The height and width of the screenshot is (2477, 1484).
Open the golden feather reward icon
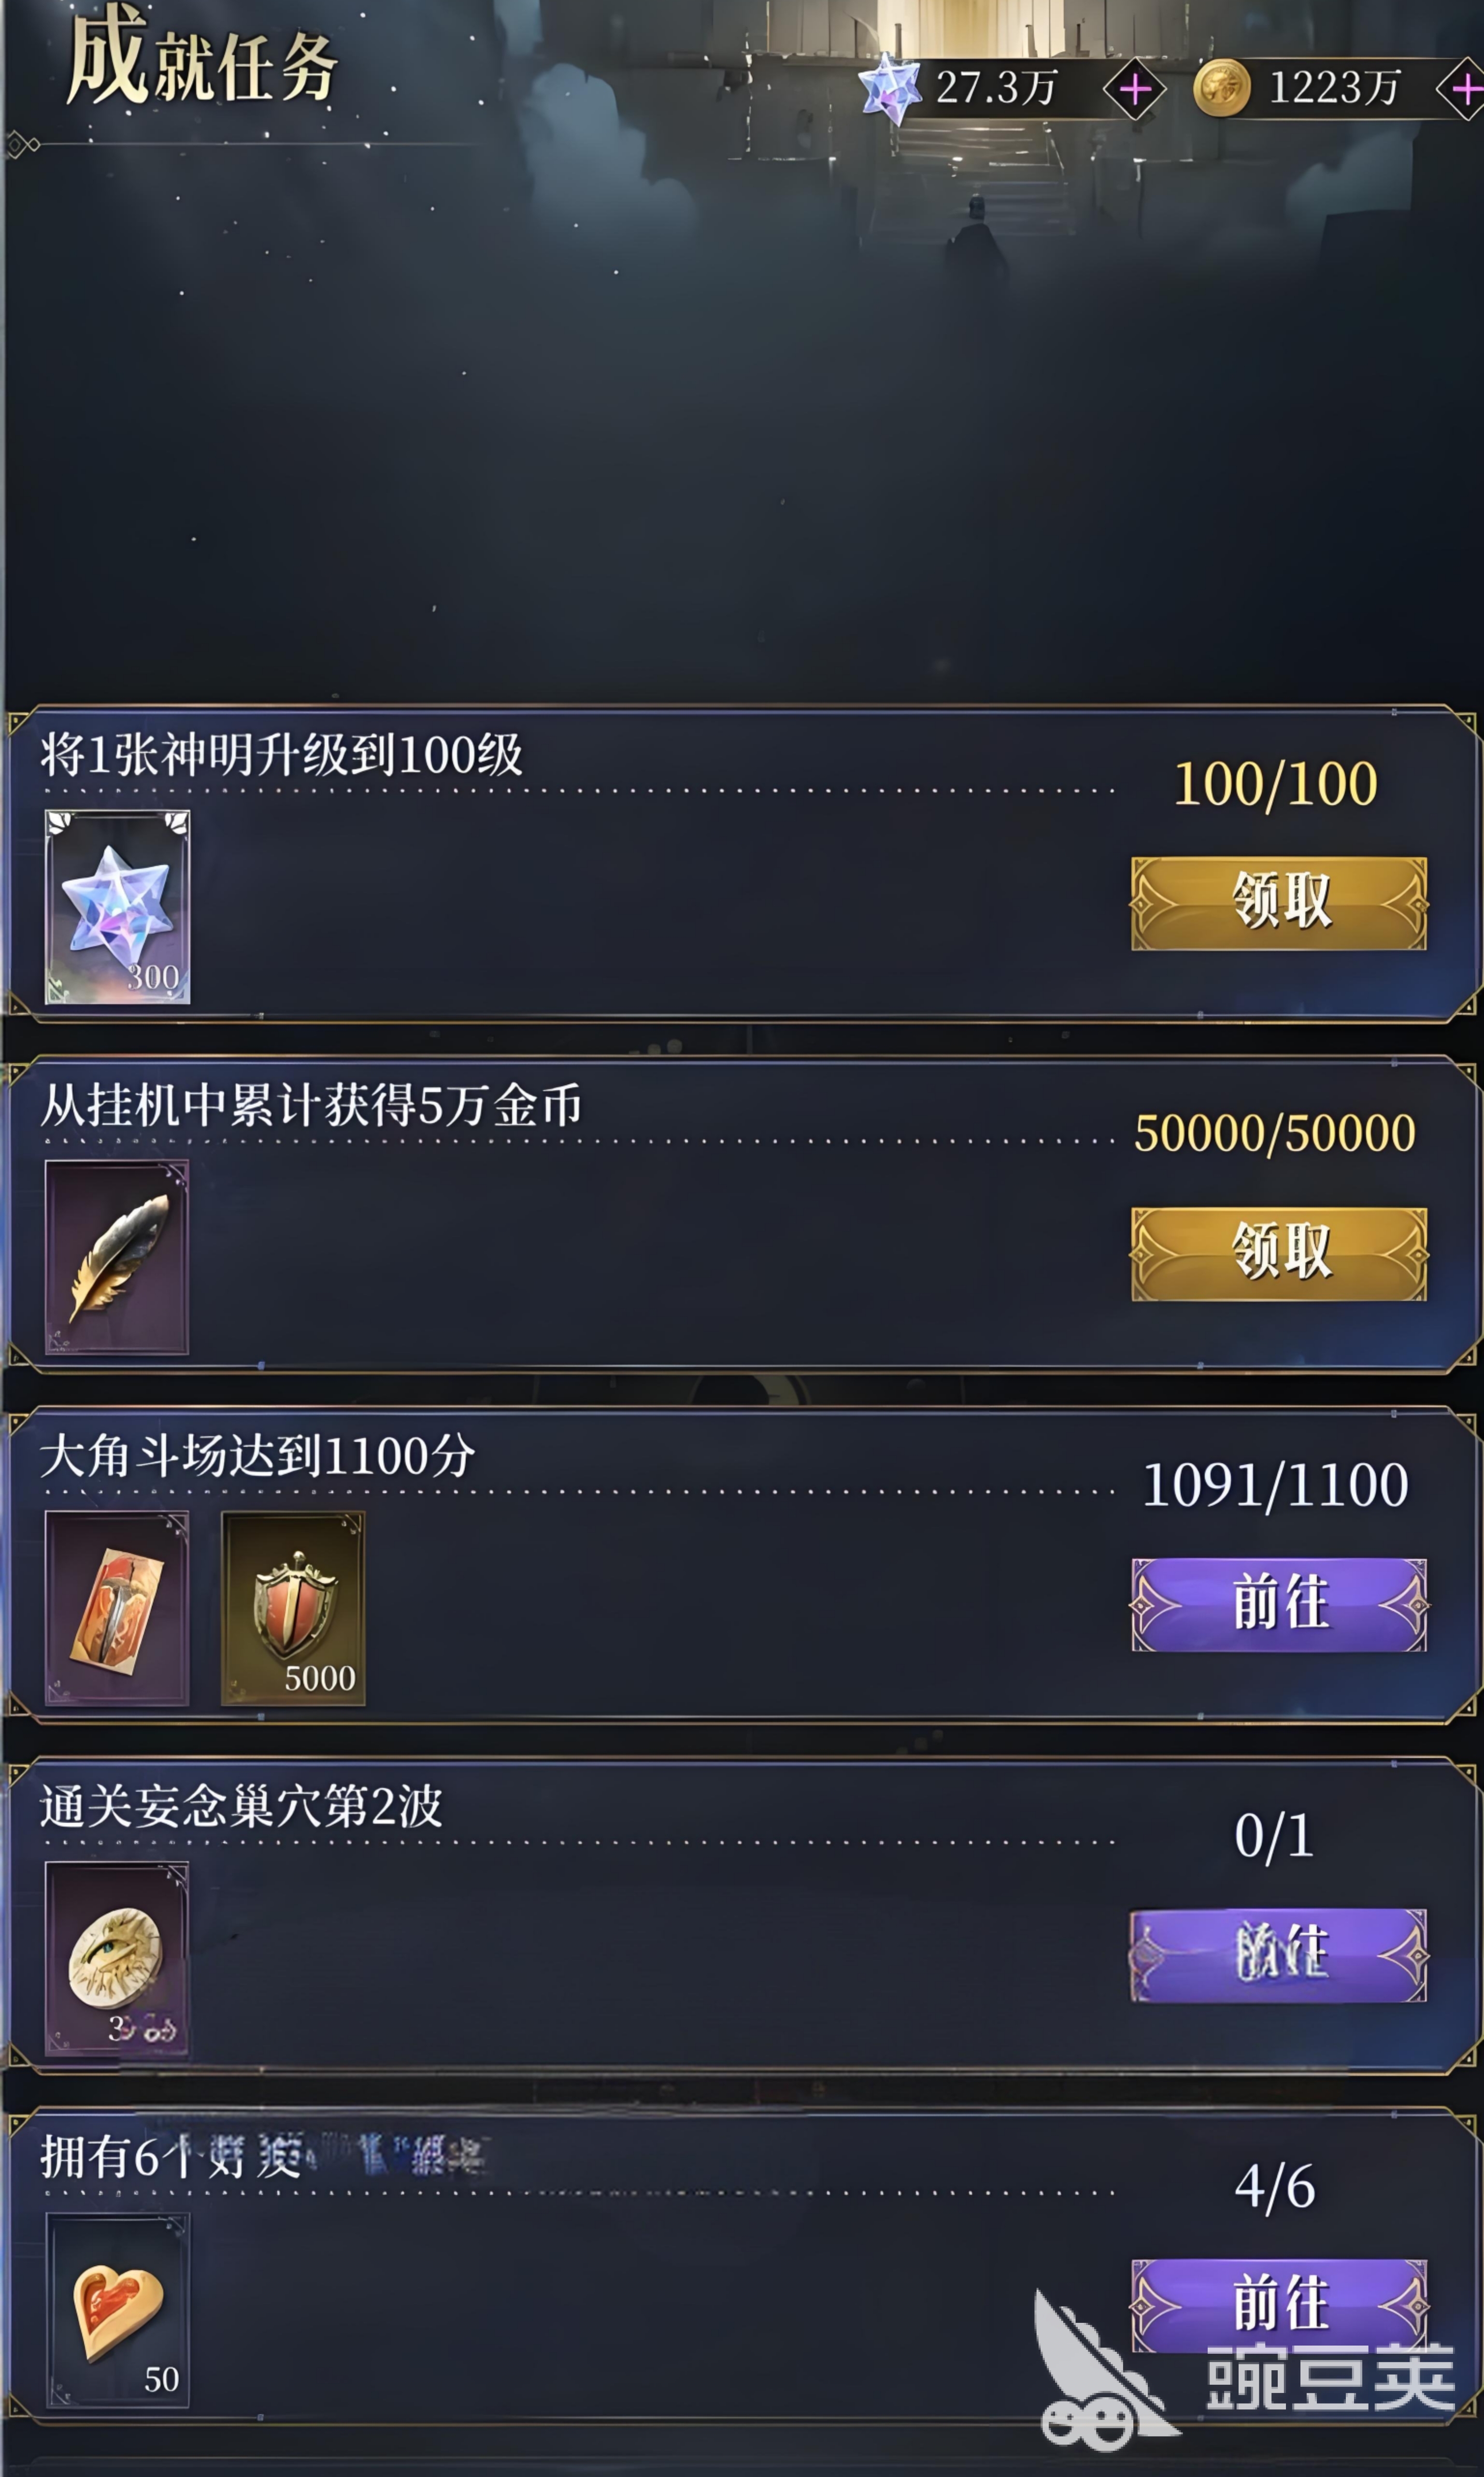coord(117,1257)
